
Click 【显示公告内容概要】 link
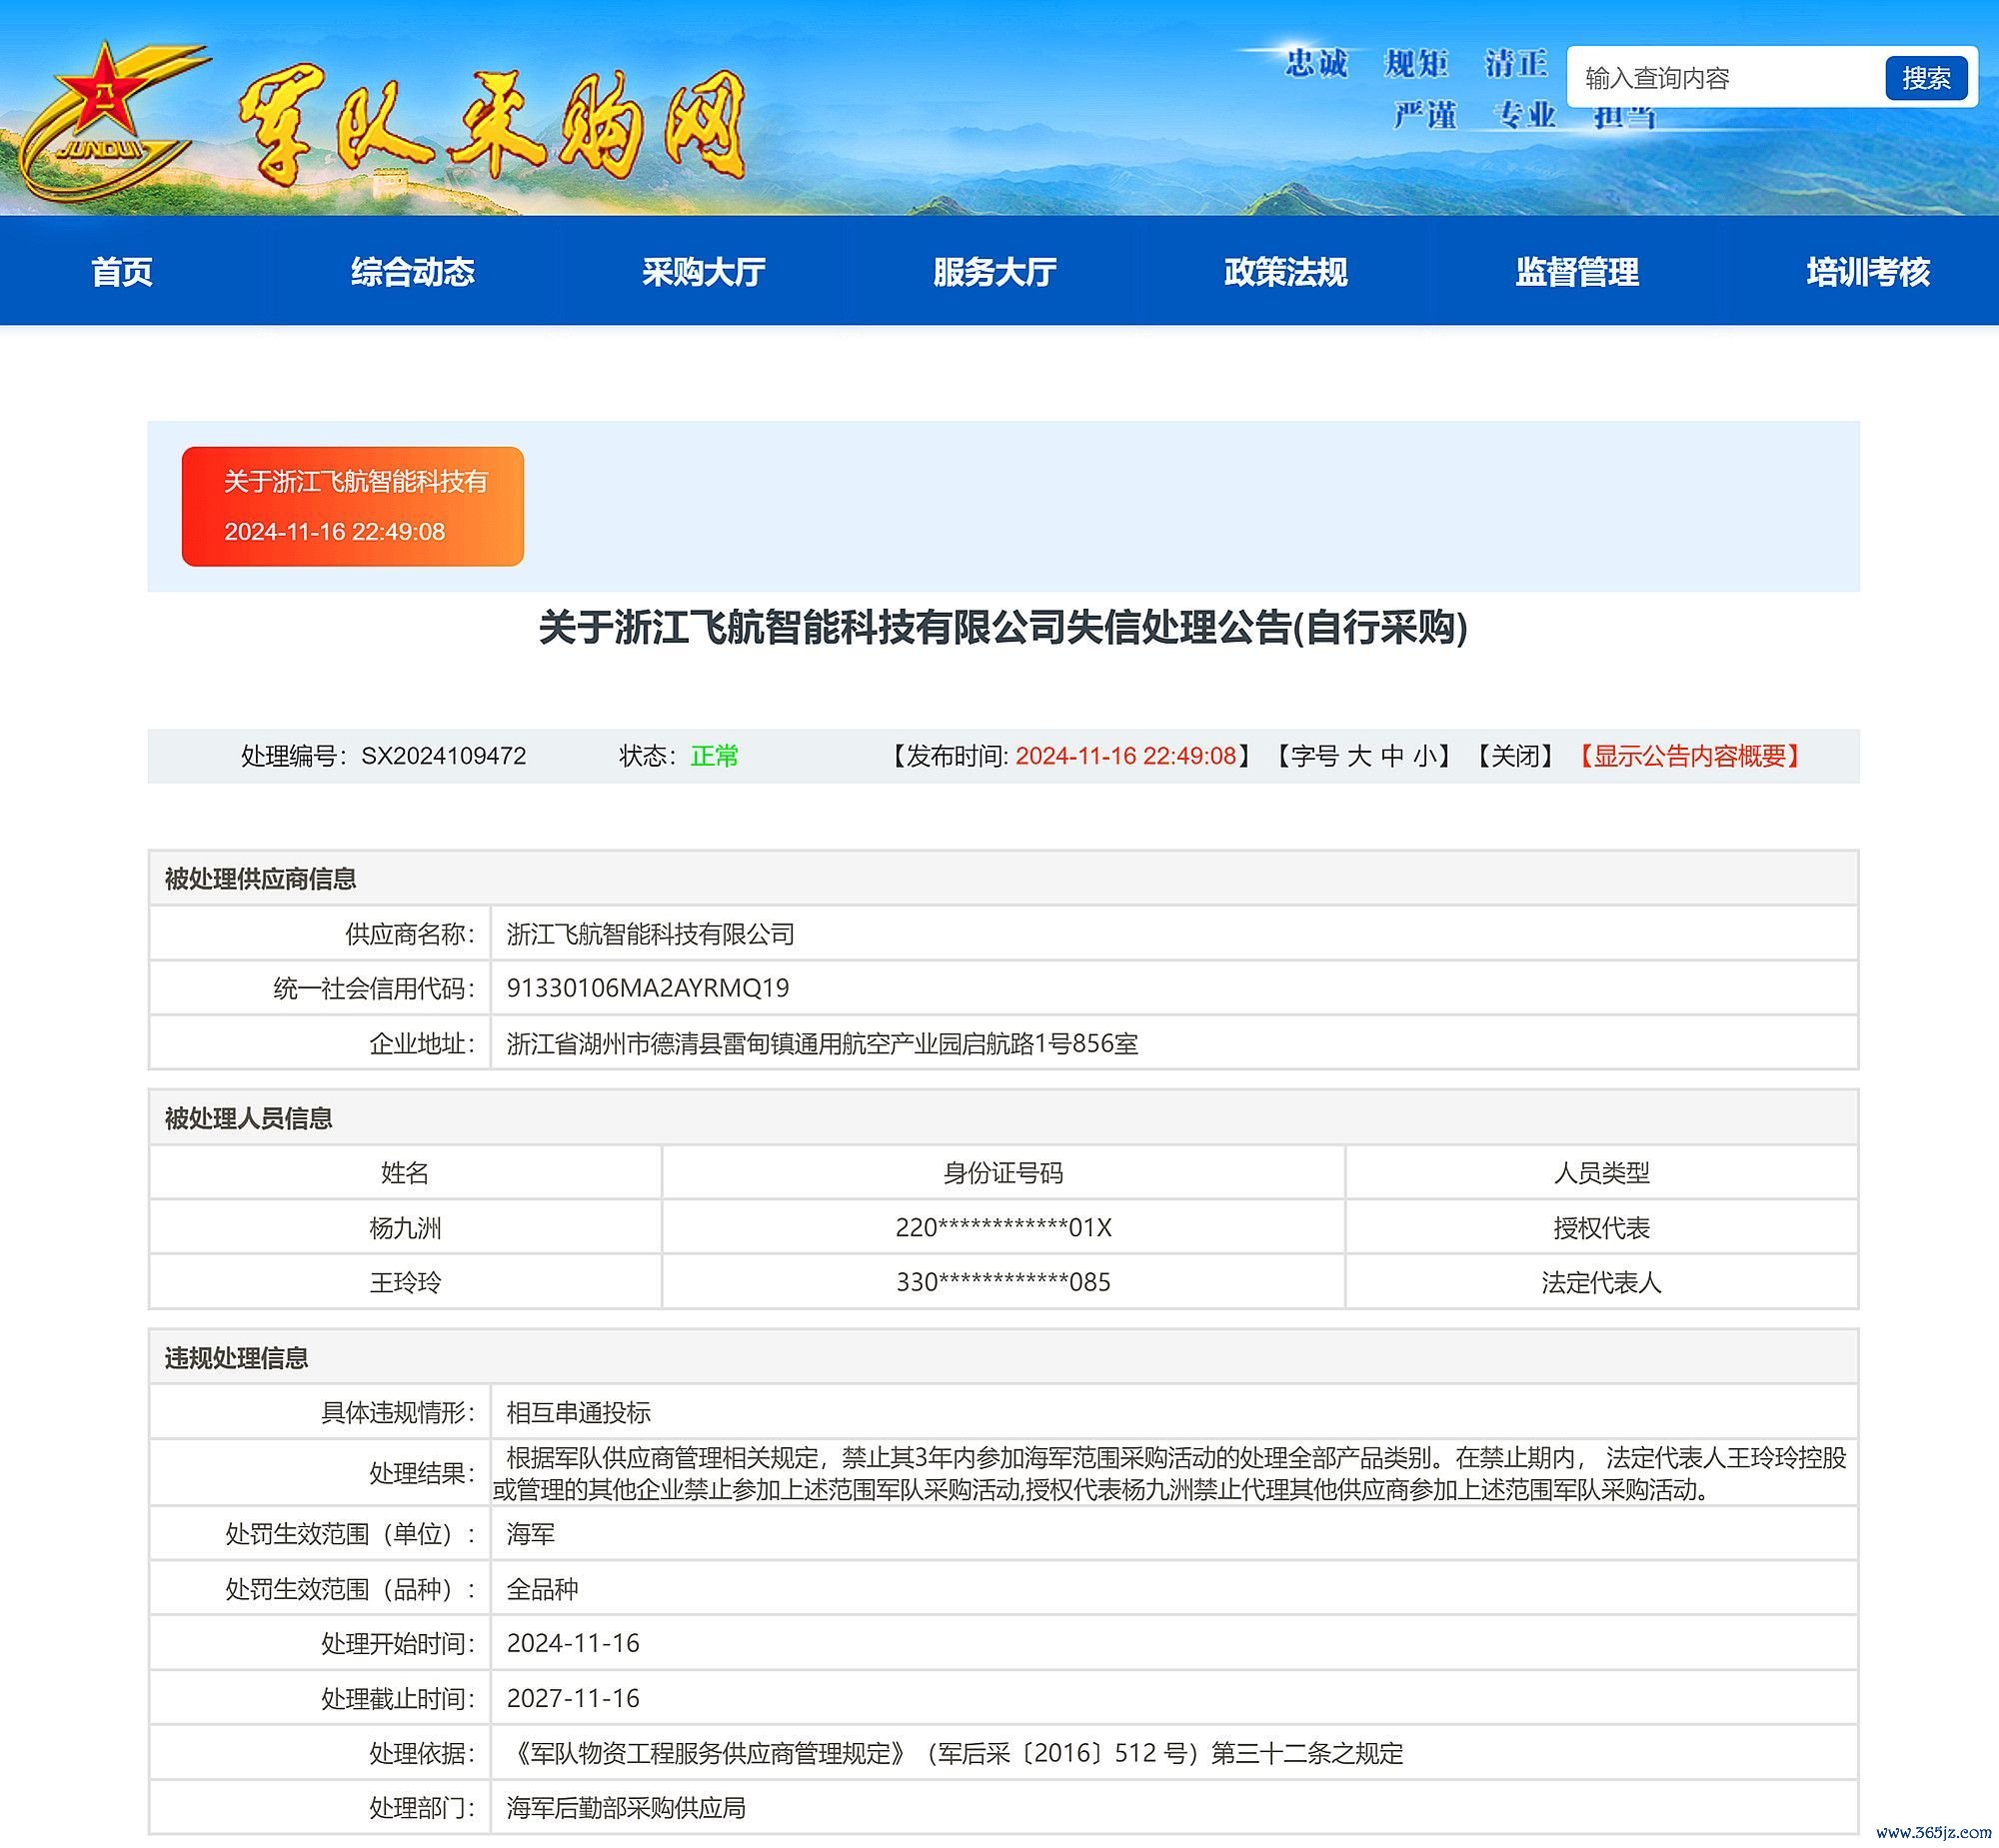pos(1689,756)
